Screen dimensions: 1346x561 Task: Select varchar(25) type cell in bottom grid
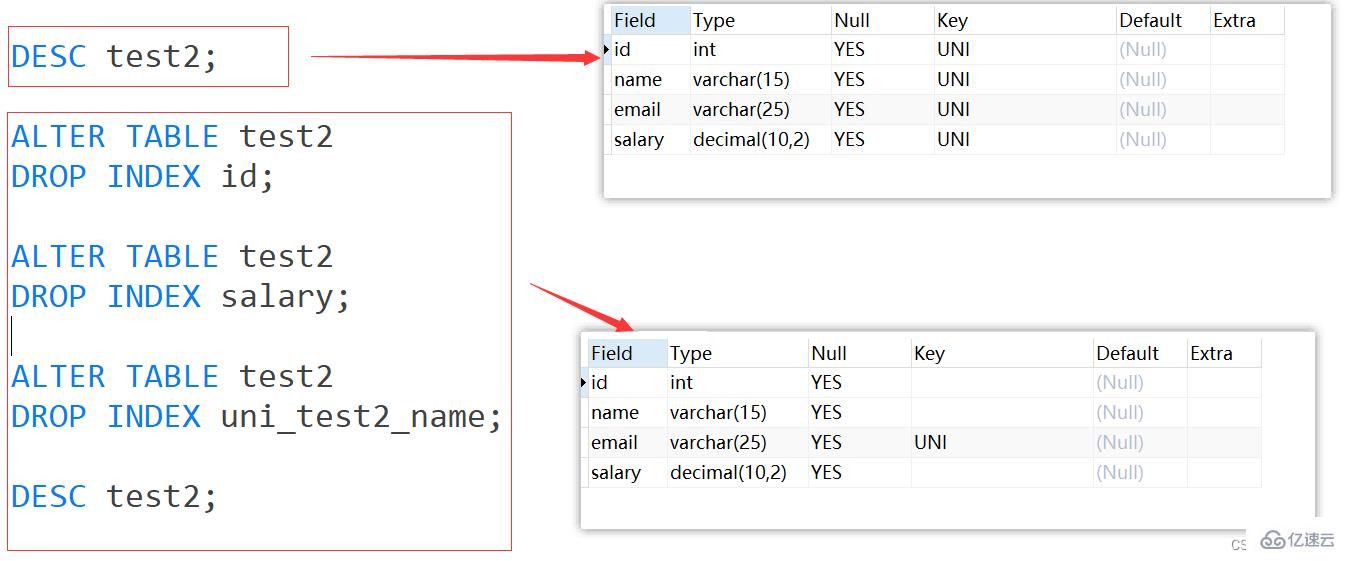(x=737, y=443)
